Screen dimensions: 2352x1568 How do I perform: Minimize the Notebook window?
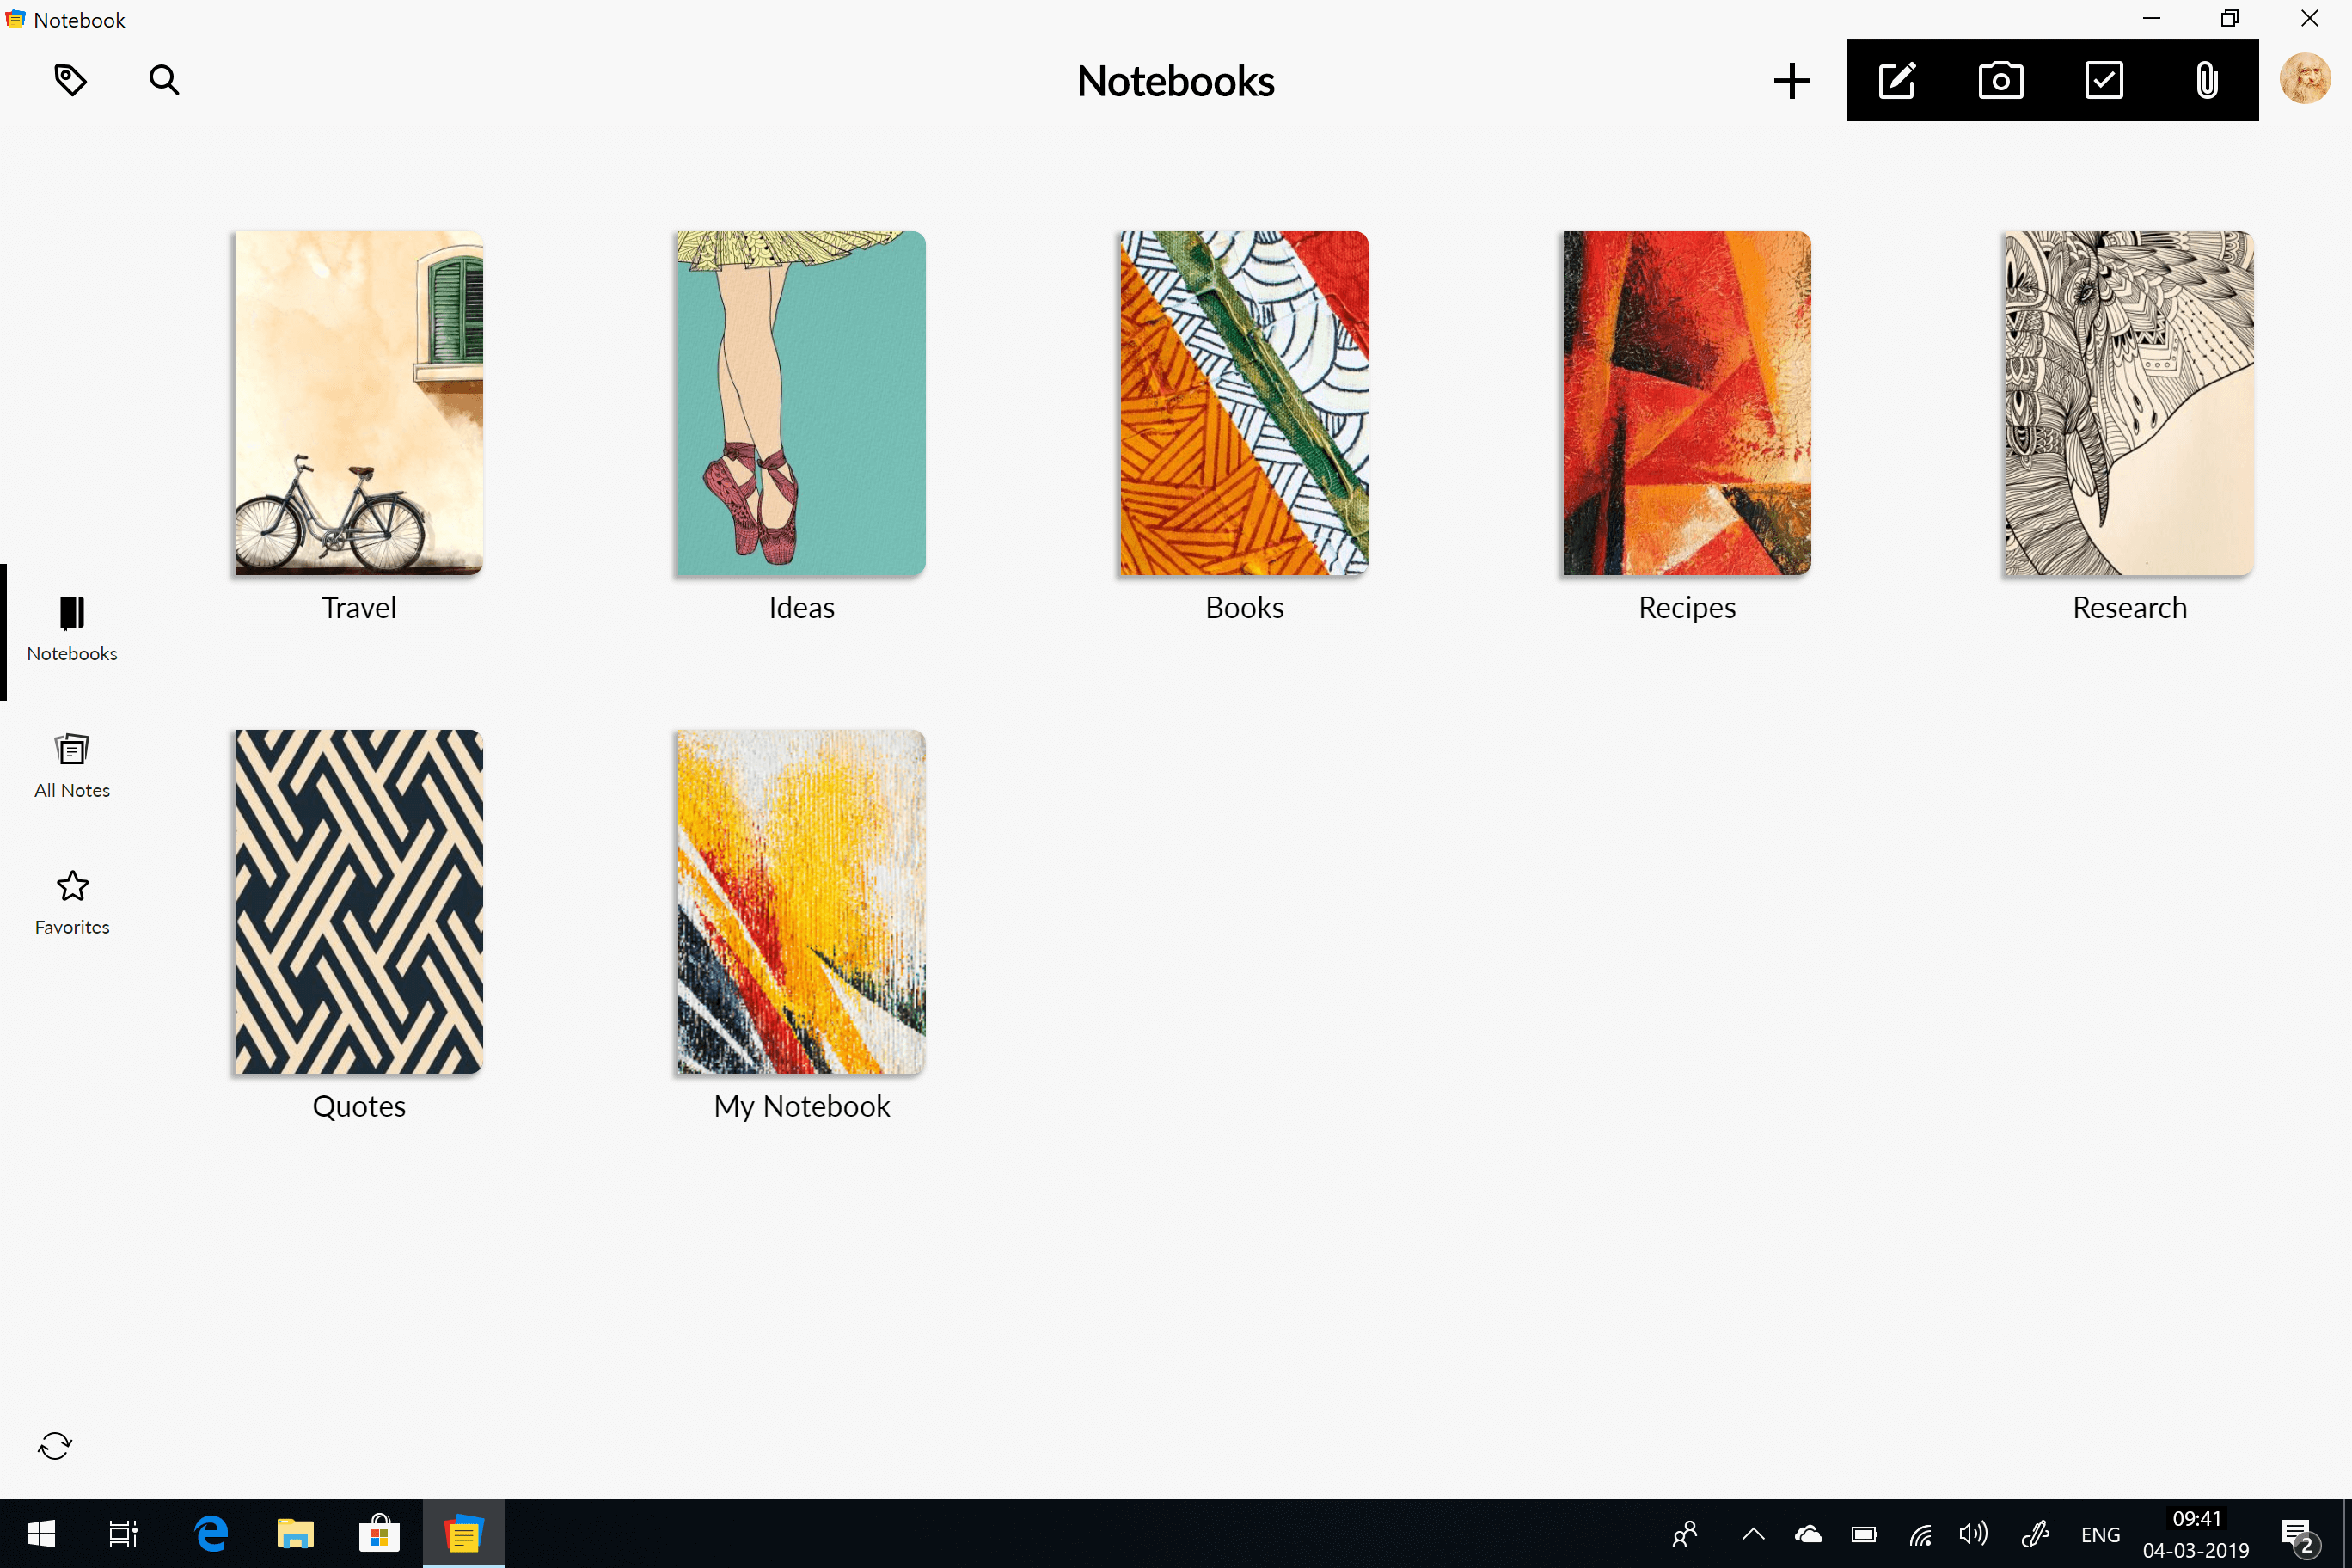(x=2152, y=19)
